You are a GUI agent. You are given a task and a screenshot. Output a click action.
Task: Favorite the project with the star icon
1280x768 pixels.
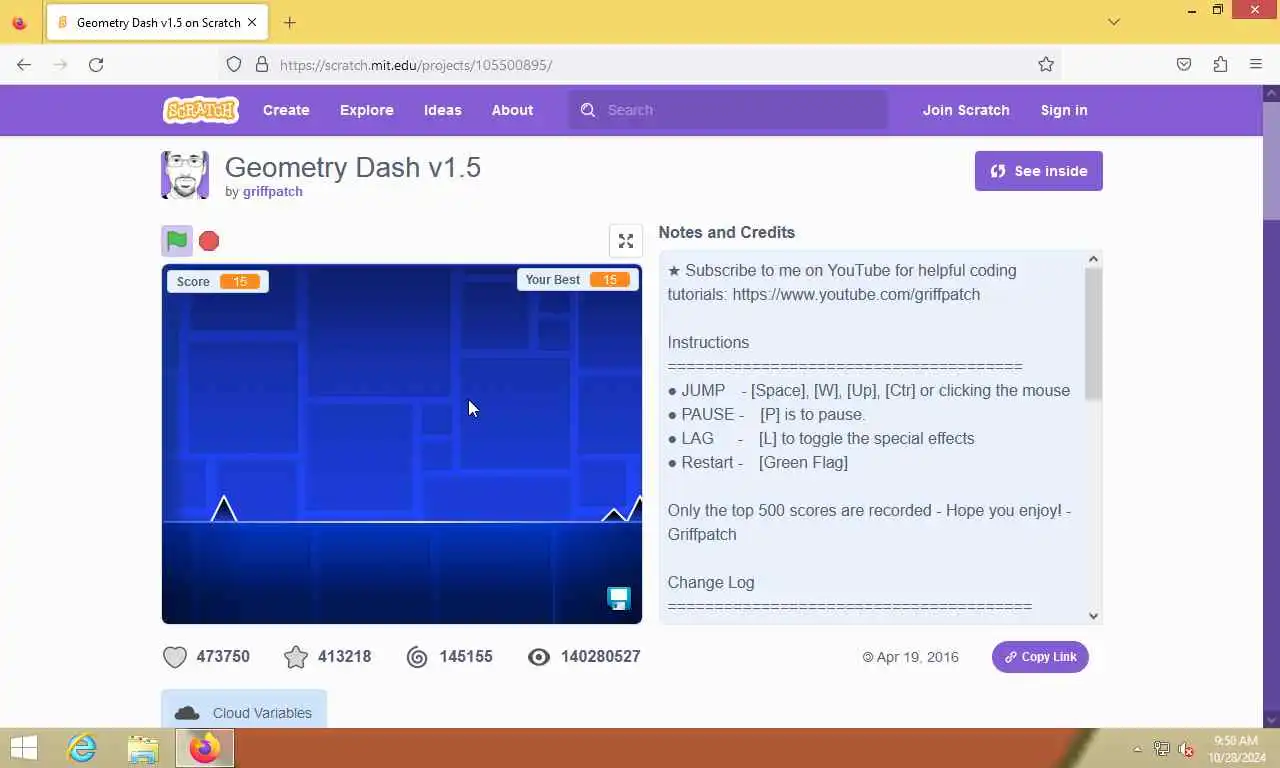coord(296,657)
